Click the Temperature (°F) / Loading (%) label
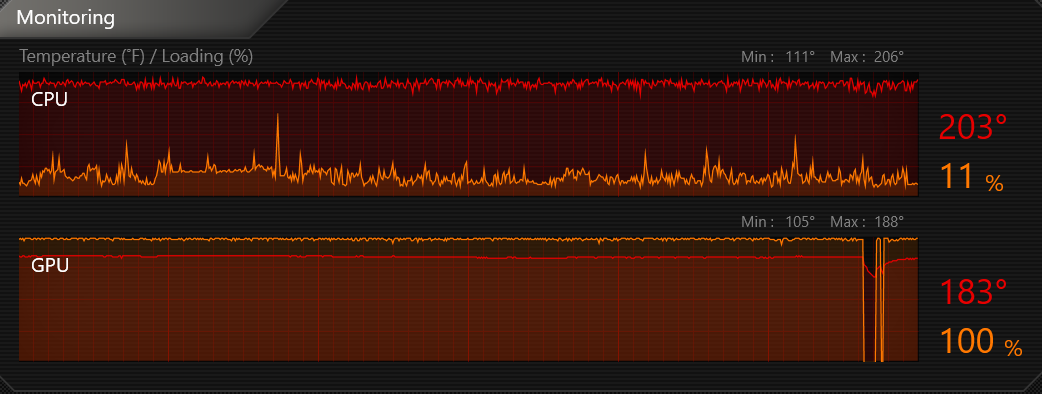1042x394 pixels. click(x=136, y=56)
